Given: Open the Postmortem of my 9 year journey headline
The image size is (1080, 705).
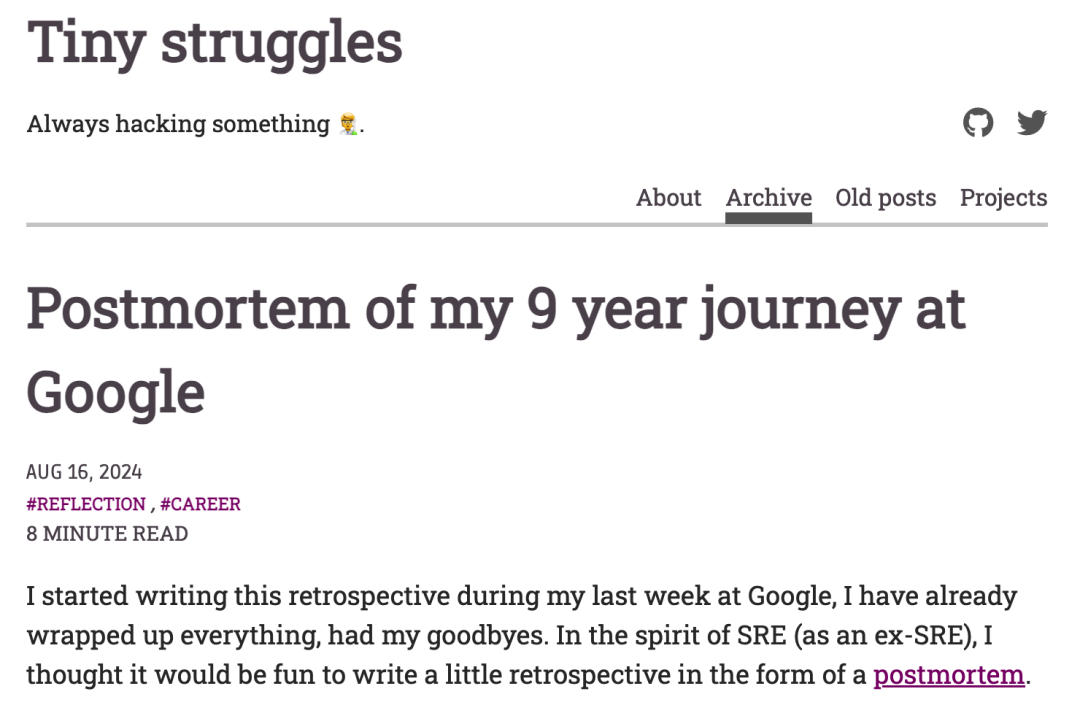Looking at the screenshot, I should pos(495,308).
